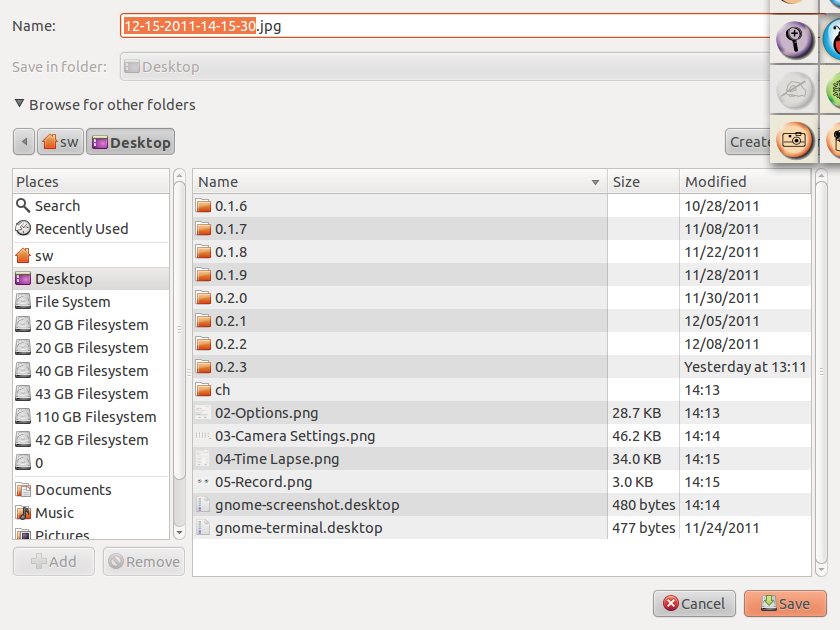This screenshot has height=630, width=840.
Task: Select the 0.1.9 folder row
Action: pos(502,275)
